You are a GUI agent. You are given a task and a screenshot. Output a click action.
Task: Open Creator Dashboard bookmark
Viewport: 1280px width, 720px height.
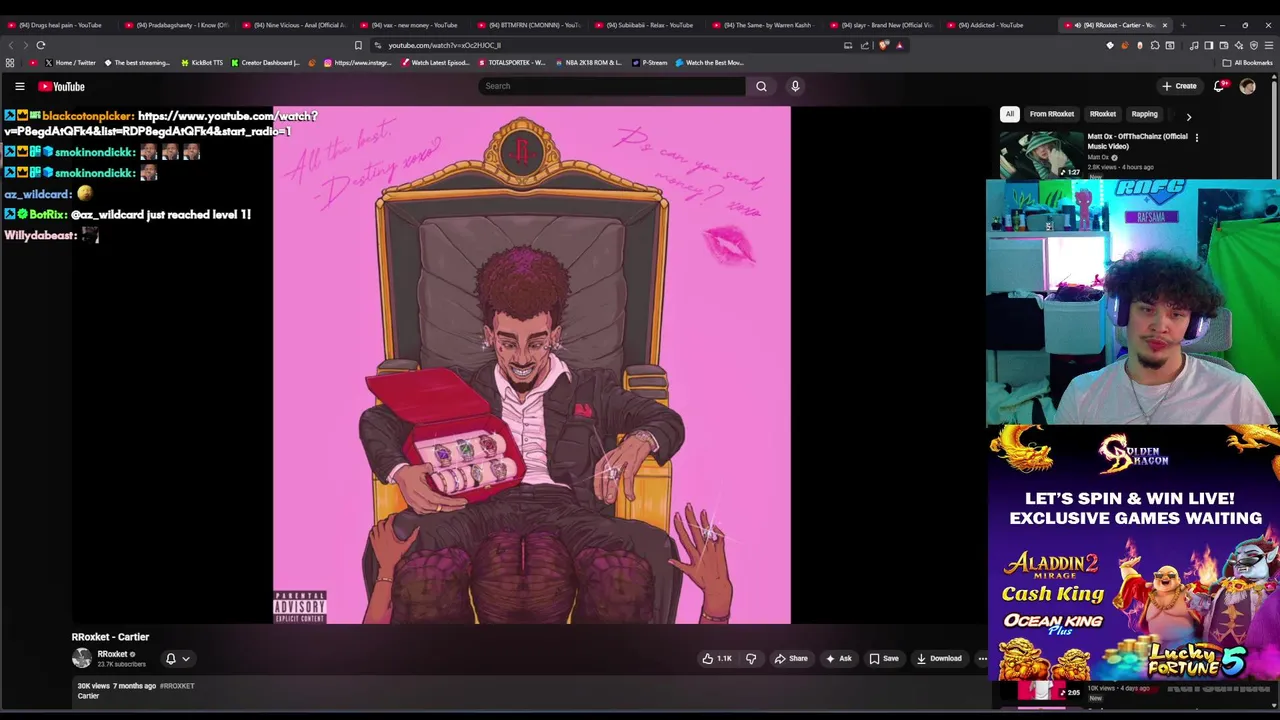(265, 62)
